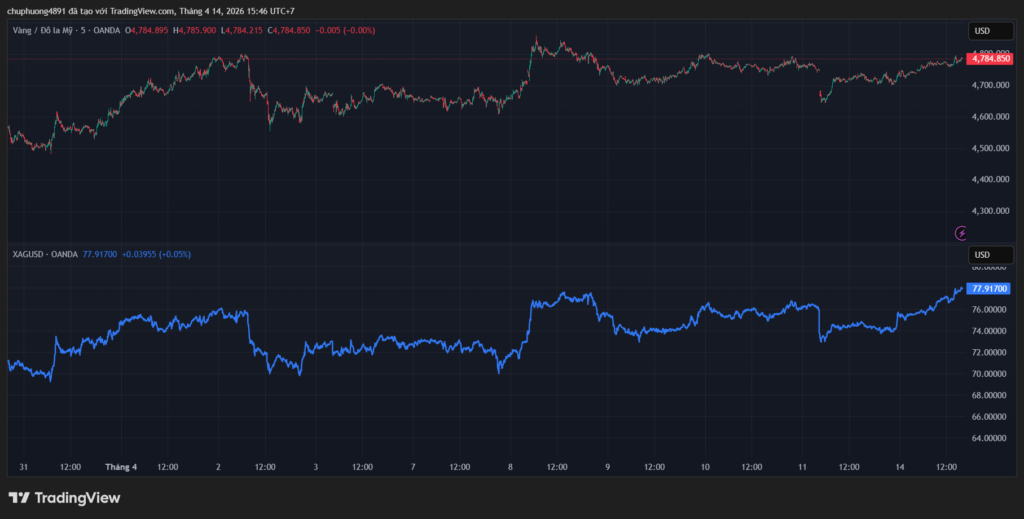
Task: Click the 70.00000 level on silver price scale
Action: (989, 374)
